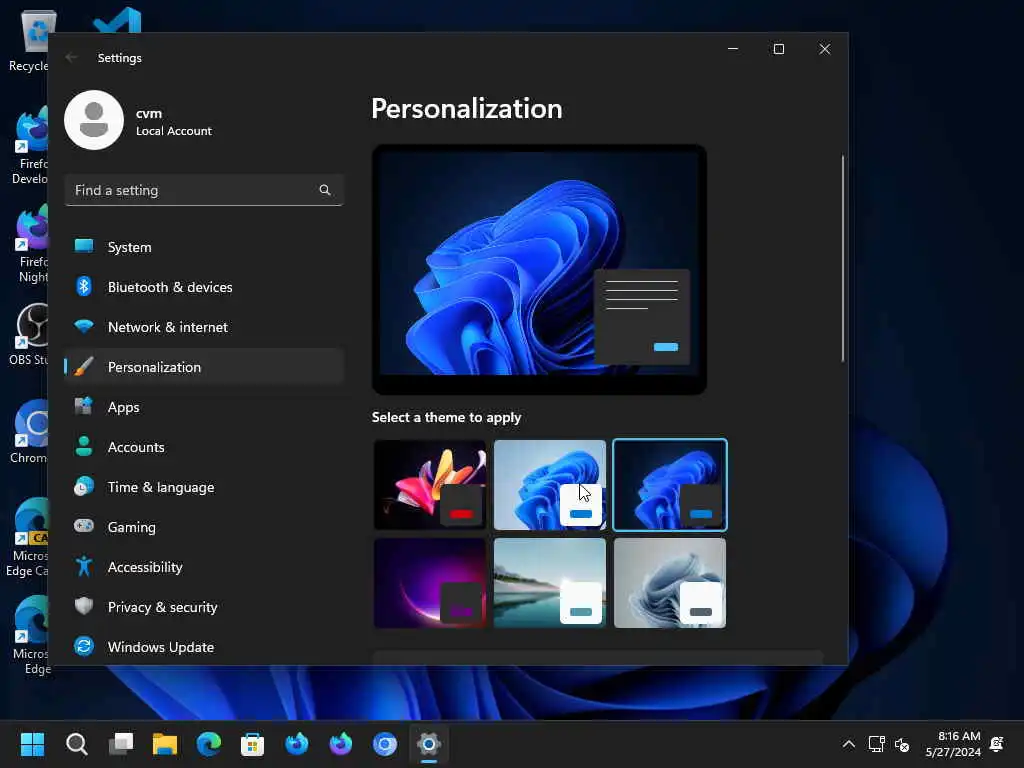The width and height of the screenshot is (1024, 768).
Task: Launch Firefox Developer Edition from taskbar
Action: pos(297,744)
